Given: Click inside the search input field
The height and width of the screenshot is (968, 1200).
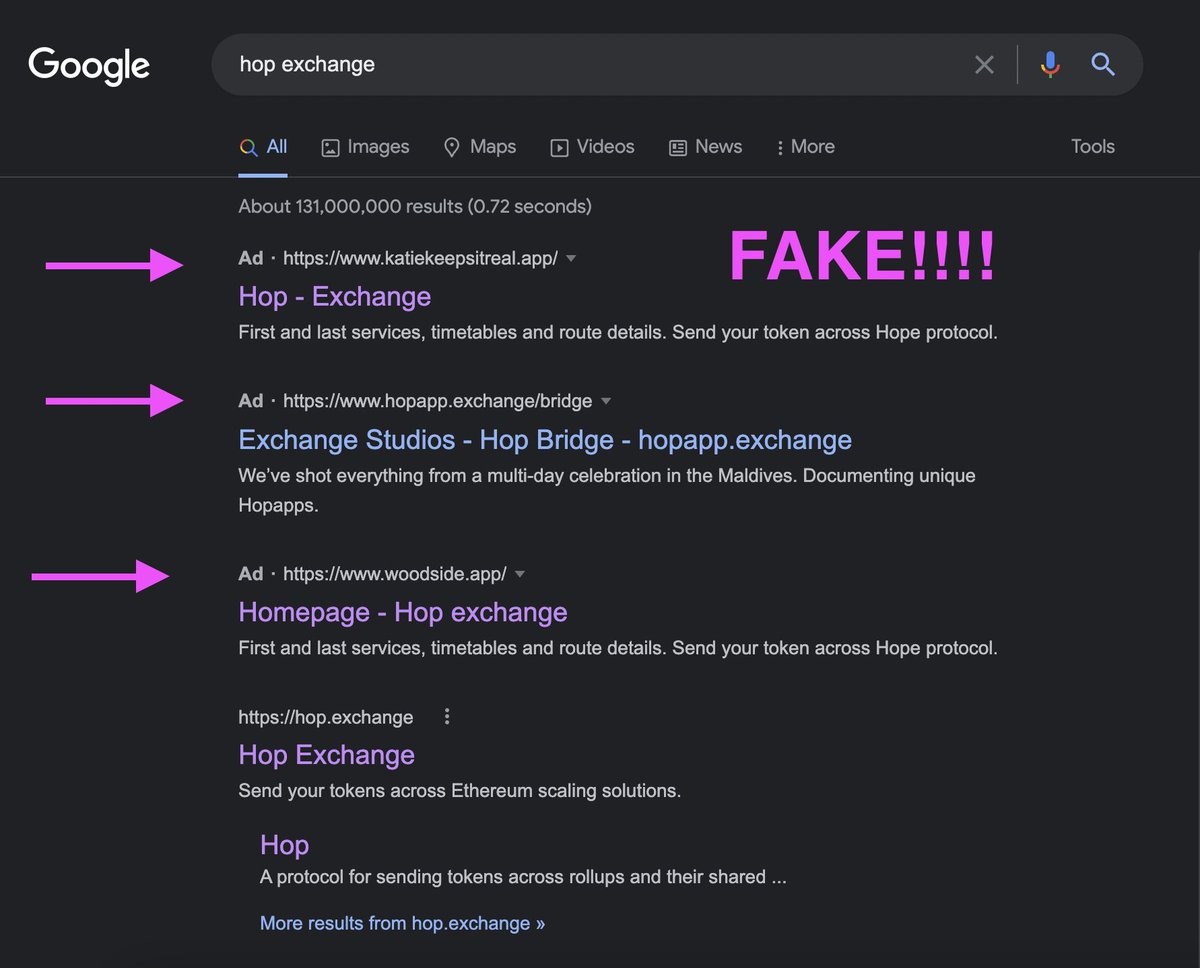Looking at the screenshot, I should [600, 64].
